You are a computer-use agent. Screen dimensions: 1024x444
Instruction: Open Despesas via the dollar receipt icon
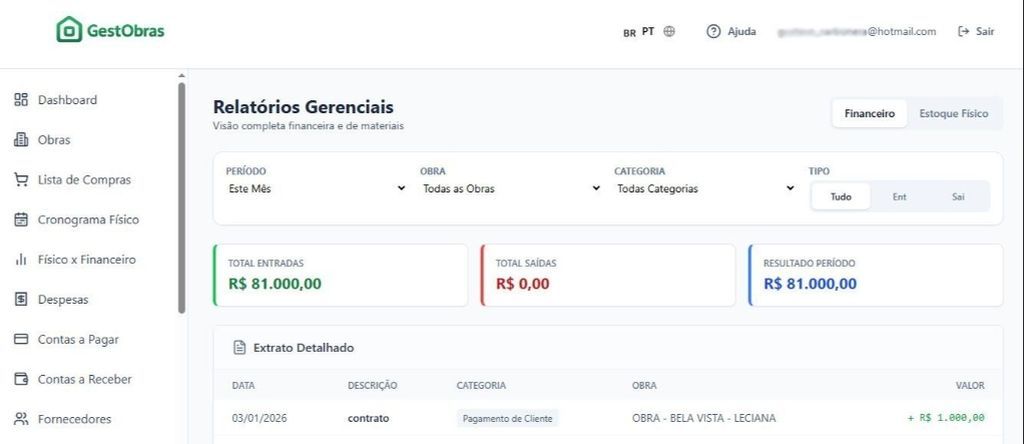point(20,299)
